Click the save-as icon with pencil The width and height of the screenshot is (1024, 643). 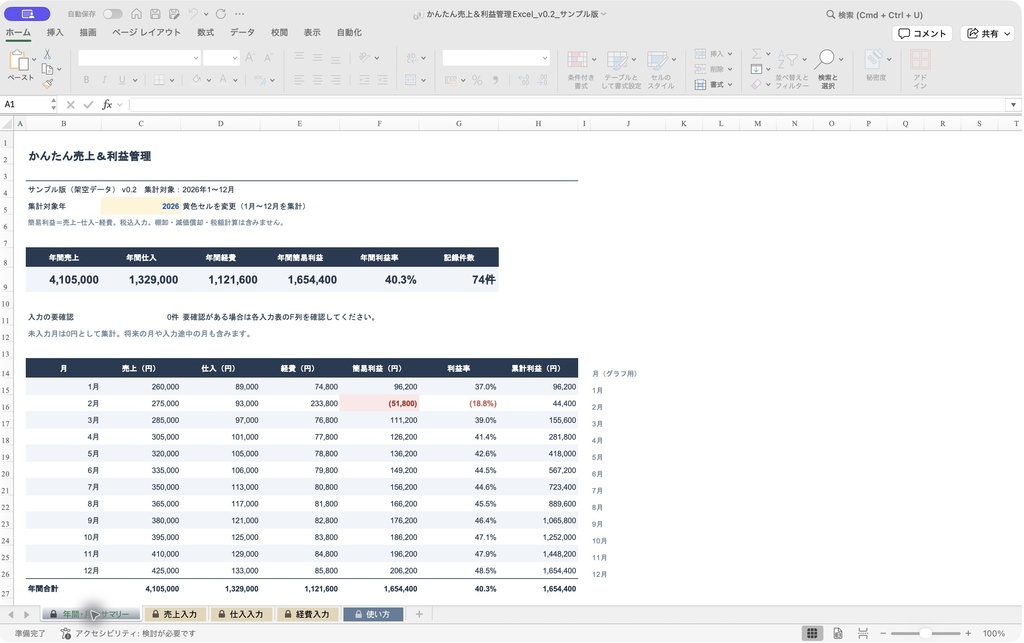pos(174,14)
